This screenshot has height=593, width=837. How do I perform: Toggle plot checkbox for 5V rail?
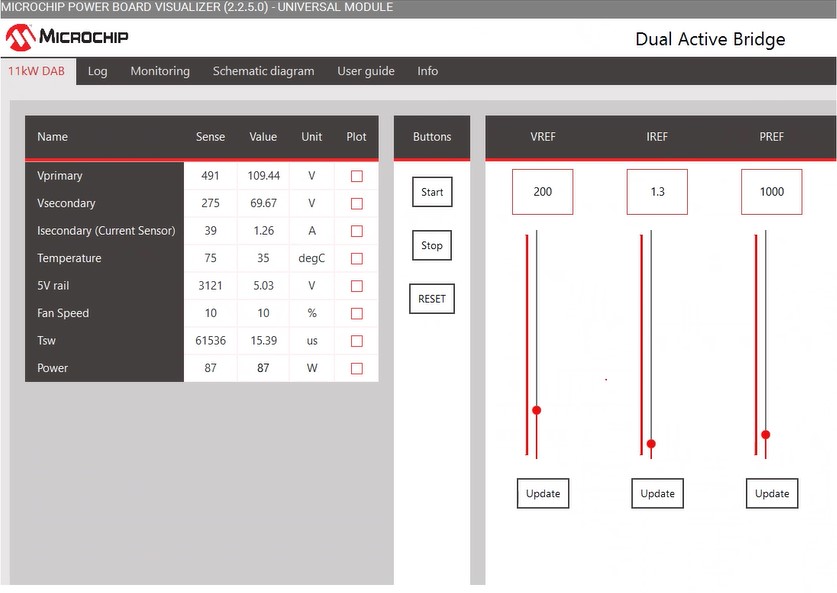point(357,286)
